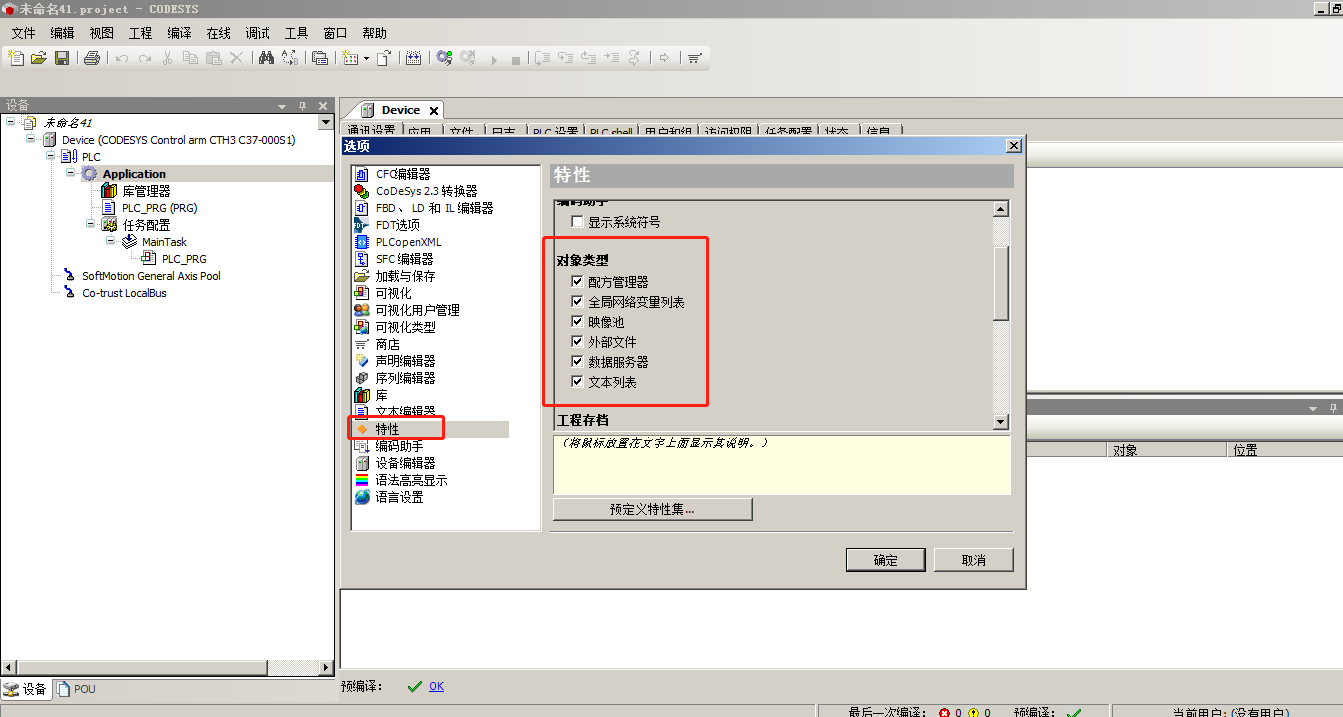Select FDT选项 in options list
The image size is (1343, 717).
(397, 225)
